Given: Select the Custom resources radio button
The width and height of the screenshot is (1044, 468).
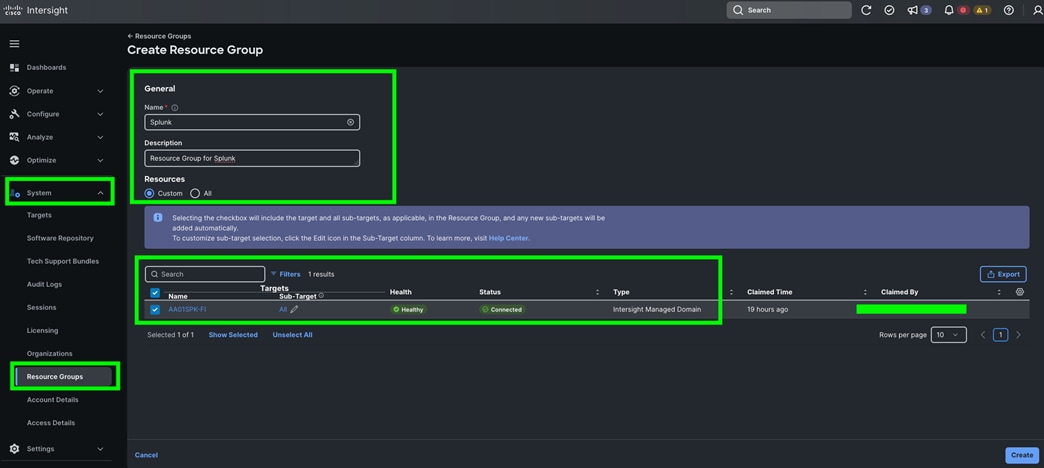Looking at the screenshot, I should tap(149, 193).
